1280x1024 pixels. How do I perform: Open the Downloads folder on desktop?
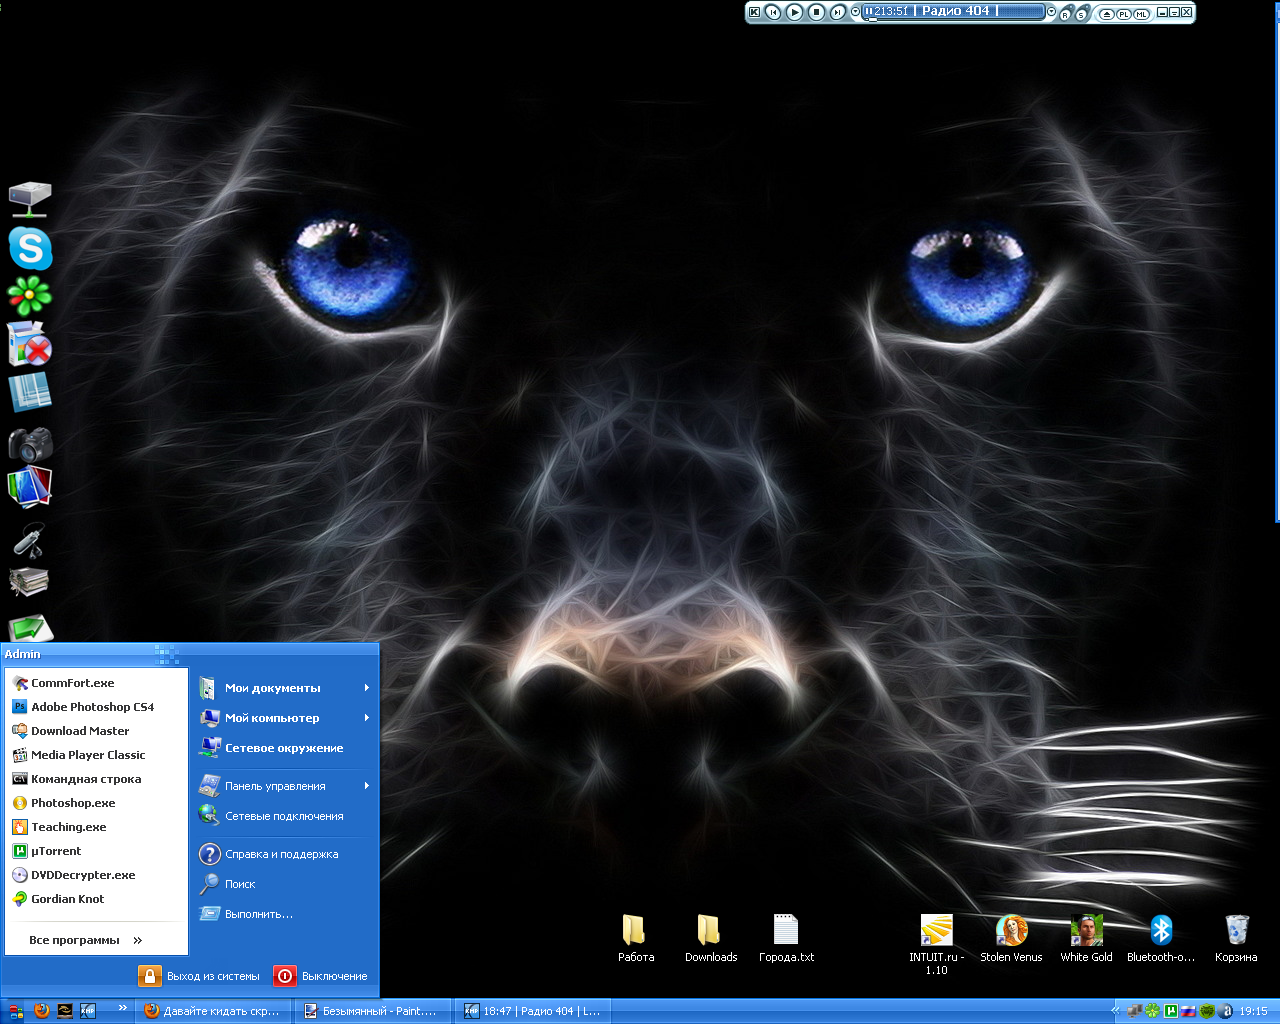point(711,938)
